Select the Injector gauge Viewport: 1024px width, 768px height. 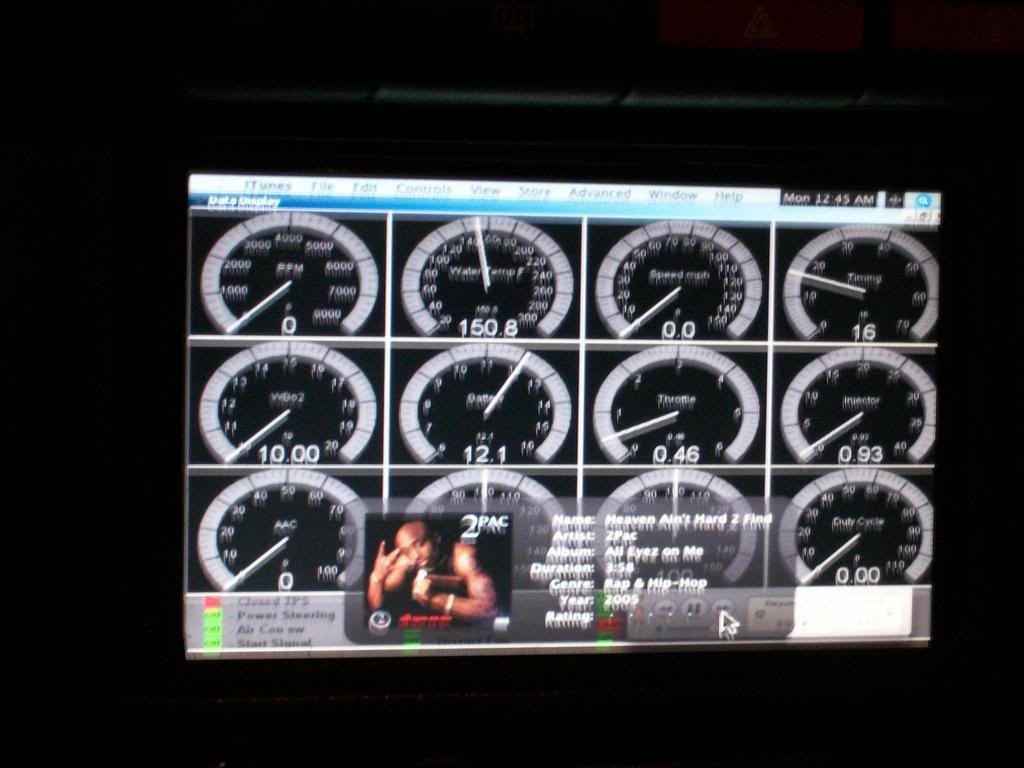click(x=859, y=406)
